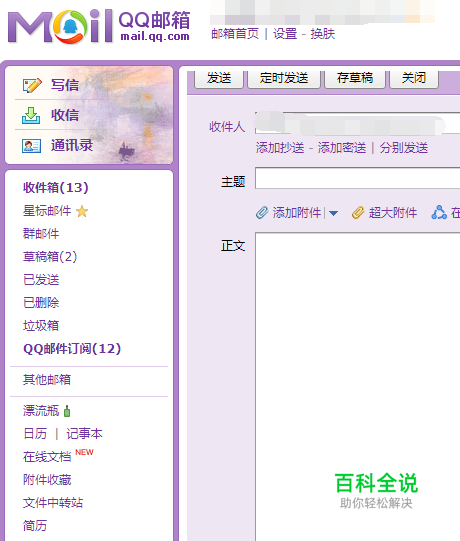
Task: Open 通讯录 address book
Action: (x=72, y=145)
